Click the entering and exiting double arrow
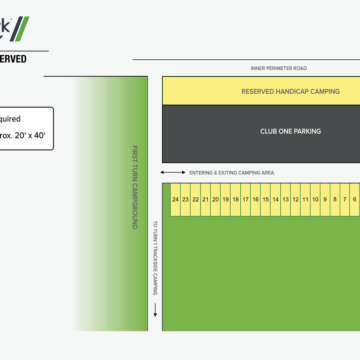 (173, 172)
